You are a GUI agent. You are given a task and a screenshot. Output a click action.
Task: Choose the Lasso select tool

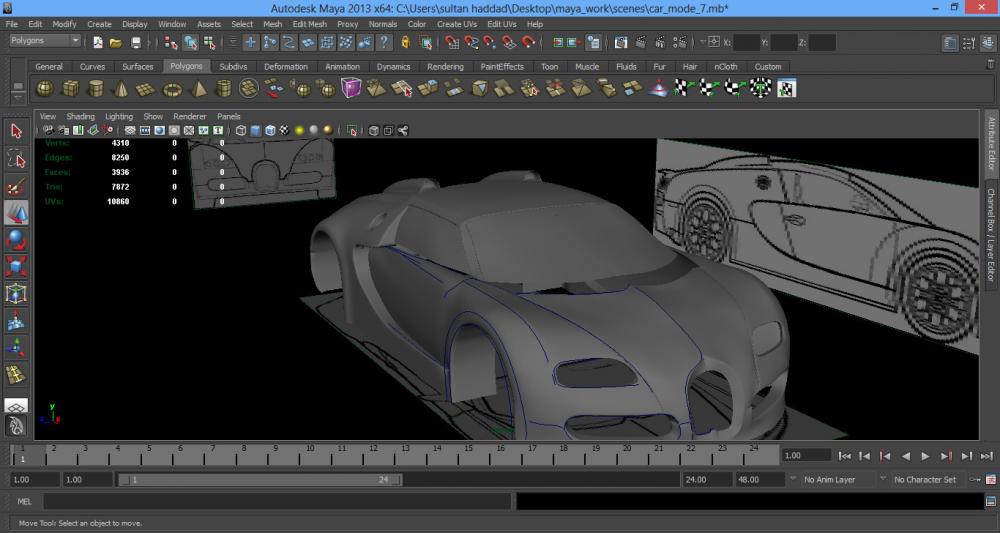click(16, 159)
